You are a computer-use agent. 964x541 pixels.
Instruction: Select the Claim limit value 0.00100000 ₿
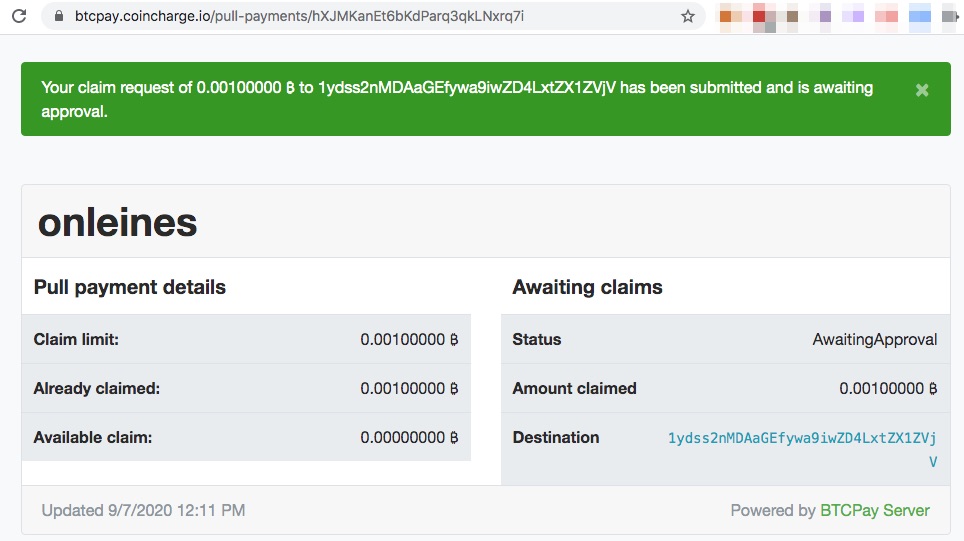point(409,339)
